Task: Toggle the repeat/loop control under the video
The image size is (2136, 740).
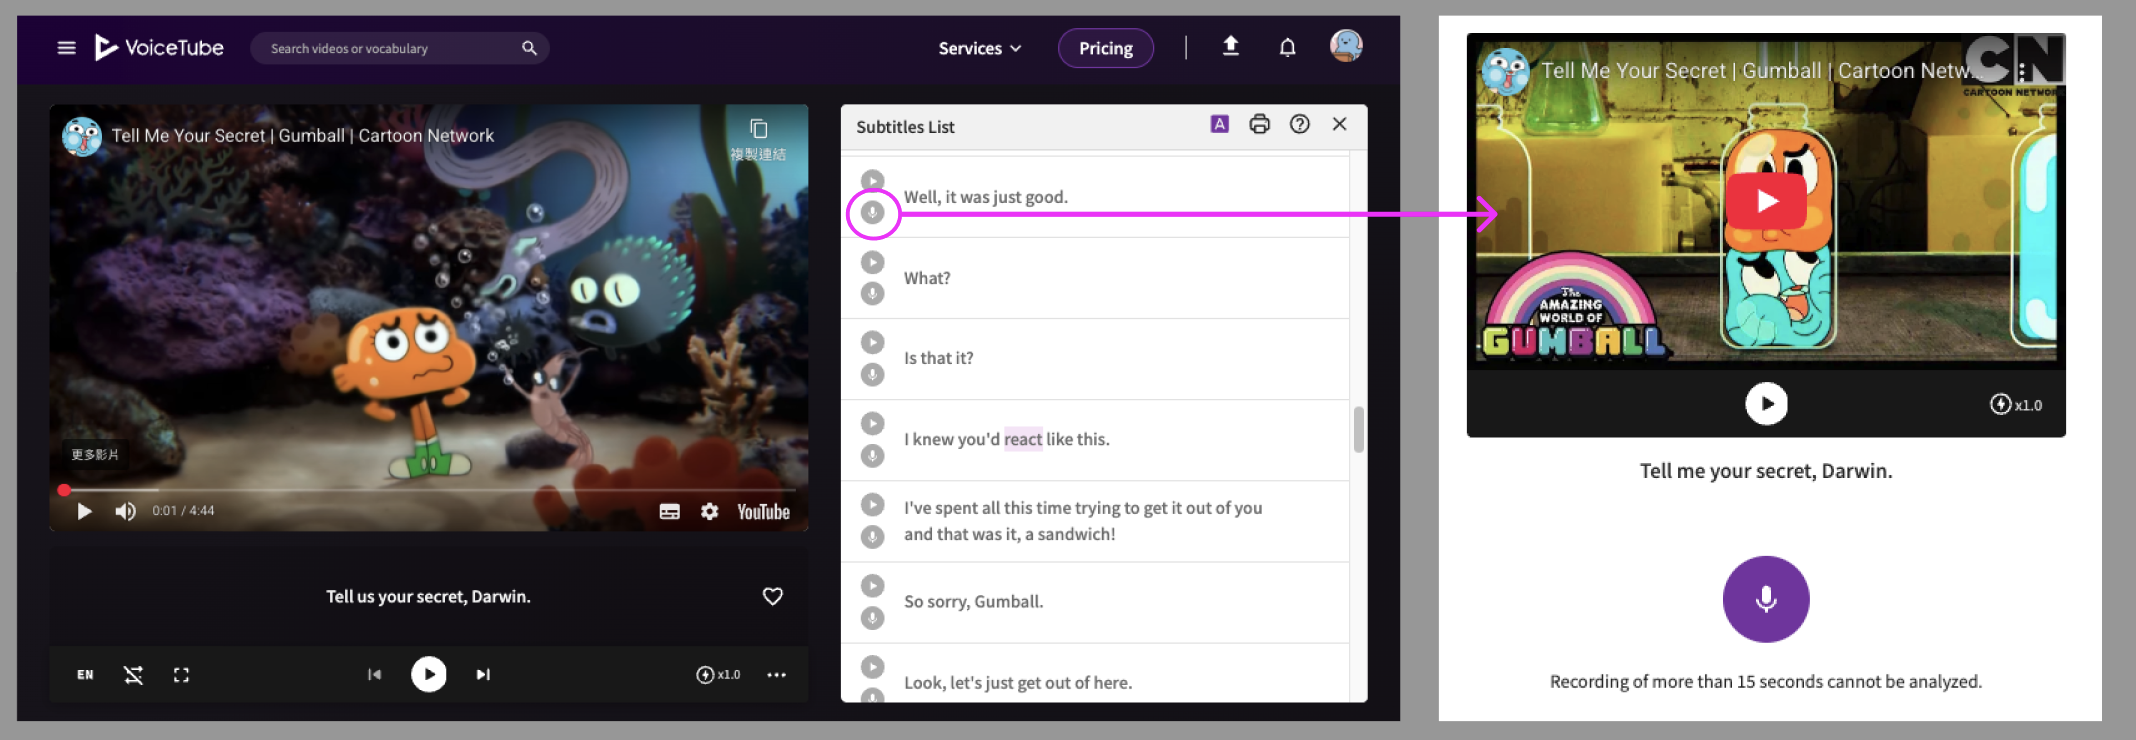Action: click(x=133, y=675)
